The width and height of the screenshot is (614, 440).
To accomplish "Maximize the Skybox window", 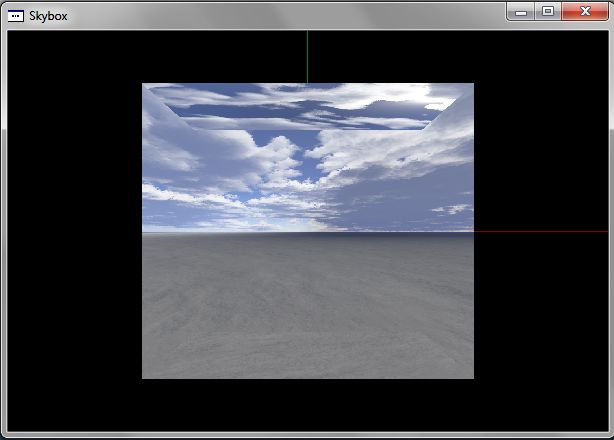I will click(x=548, y=11).
